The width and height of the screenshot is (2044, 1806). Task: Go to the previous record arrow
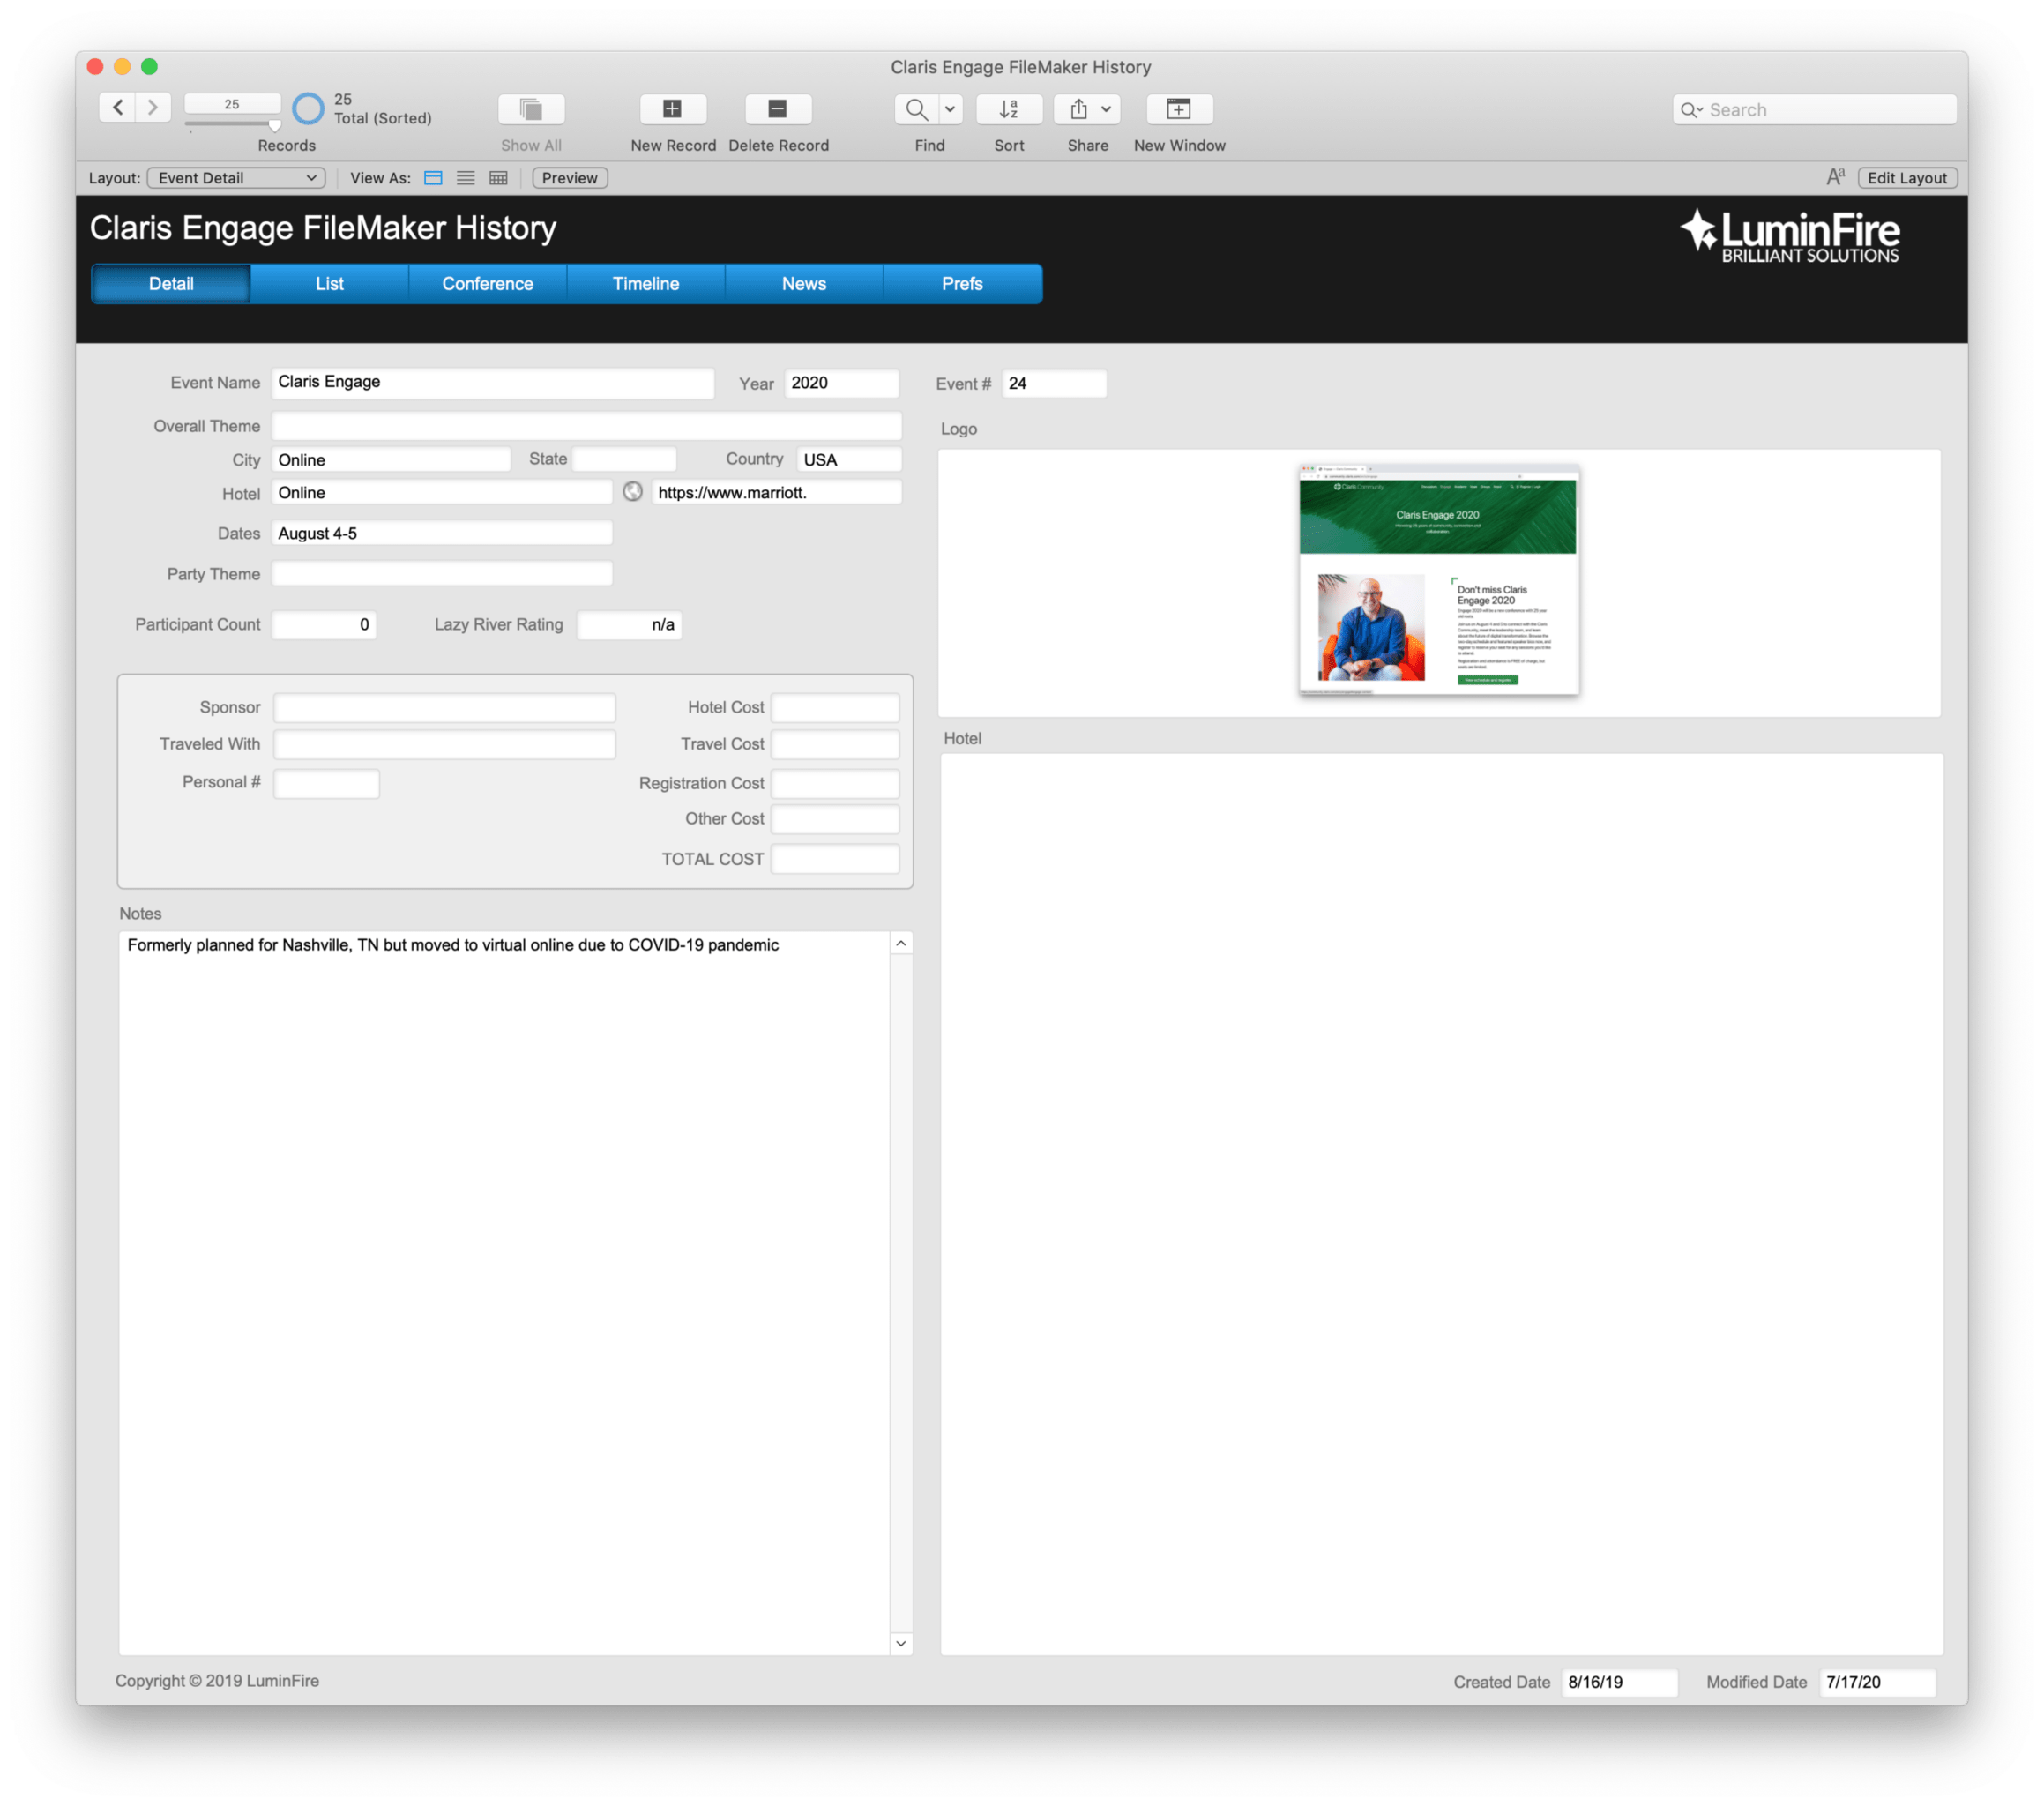tap(118, 107)
